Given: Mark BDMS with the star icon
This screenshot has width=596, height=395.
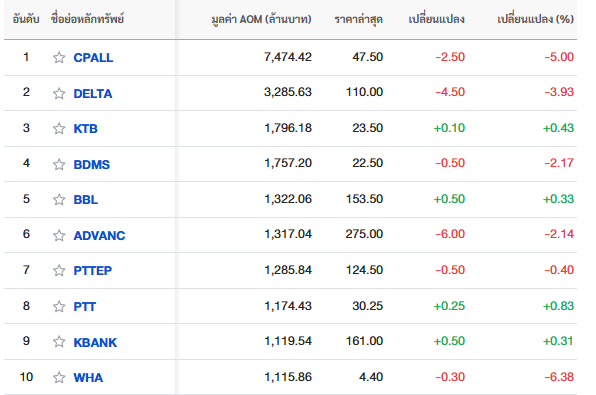Looking at the screenshot, I should tap(59, 164).
